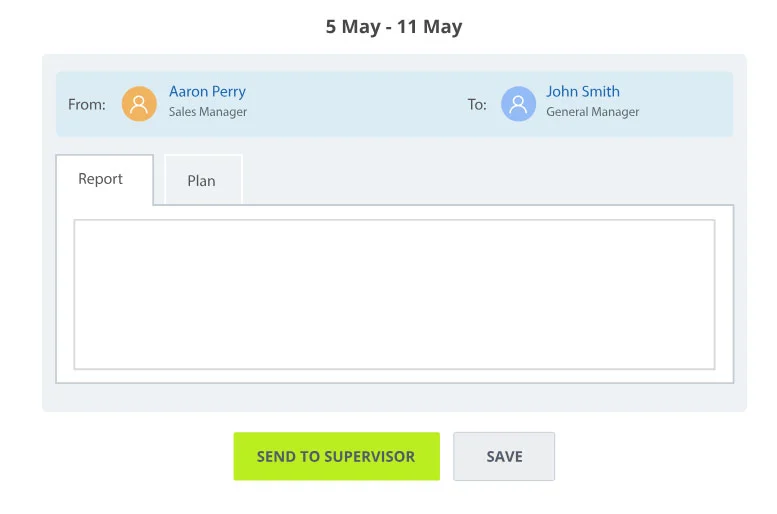Switch to the Plan tab
This screenshot has height=514, width=777.
[x=201, y=181]
